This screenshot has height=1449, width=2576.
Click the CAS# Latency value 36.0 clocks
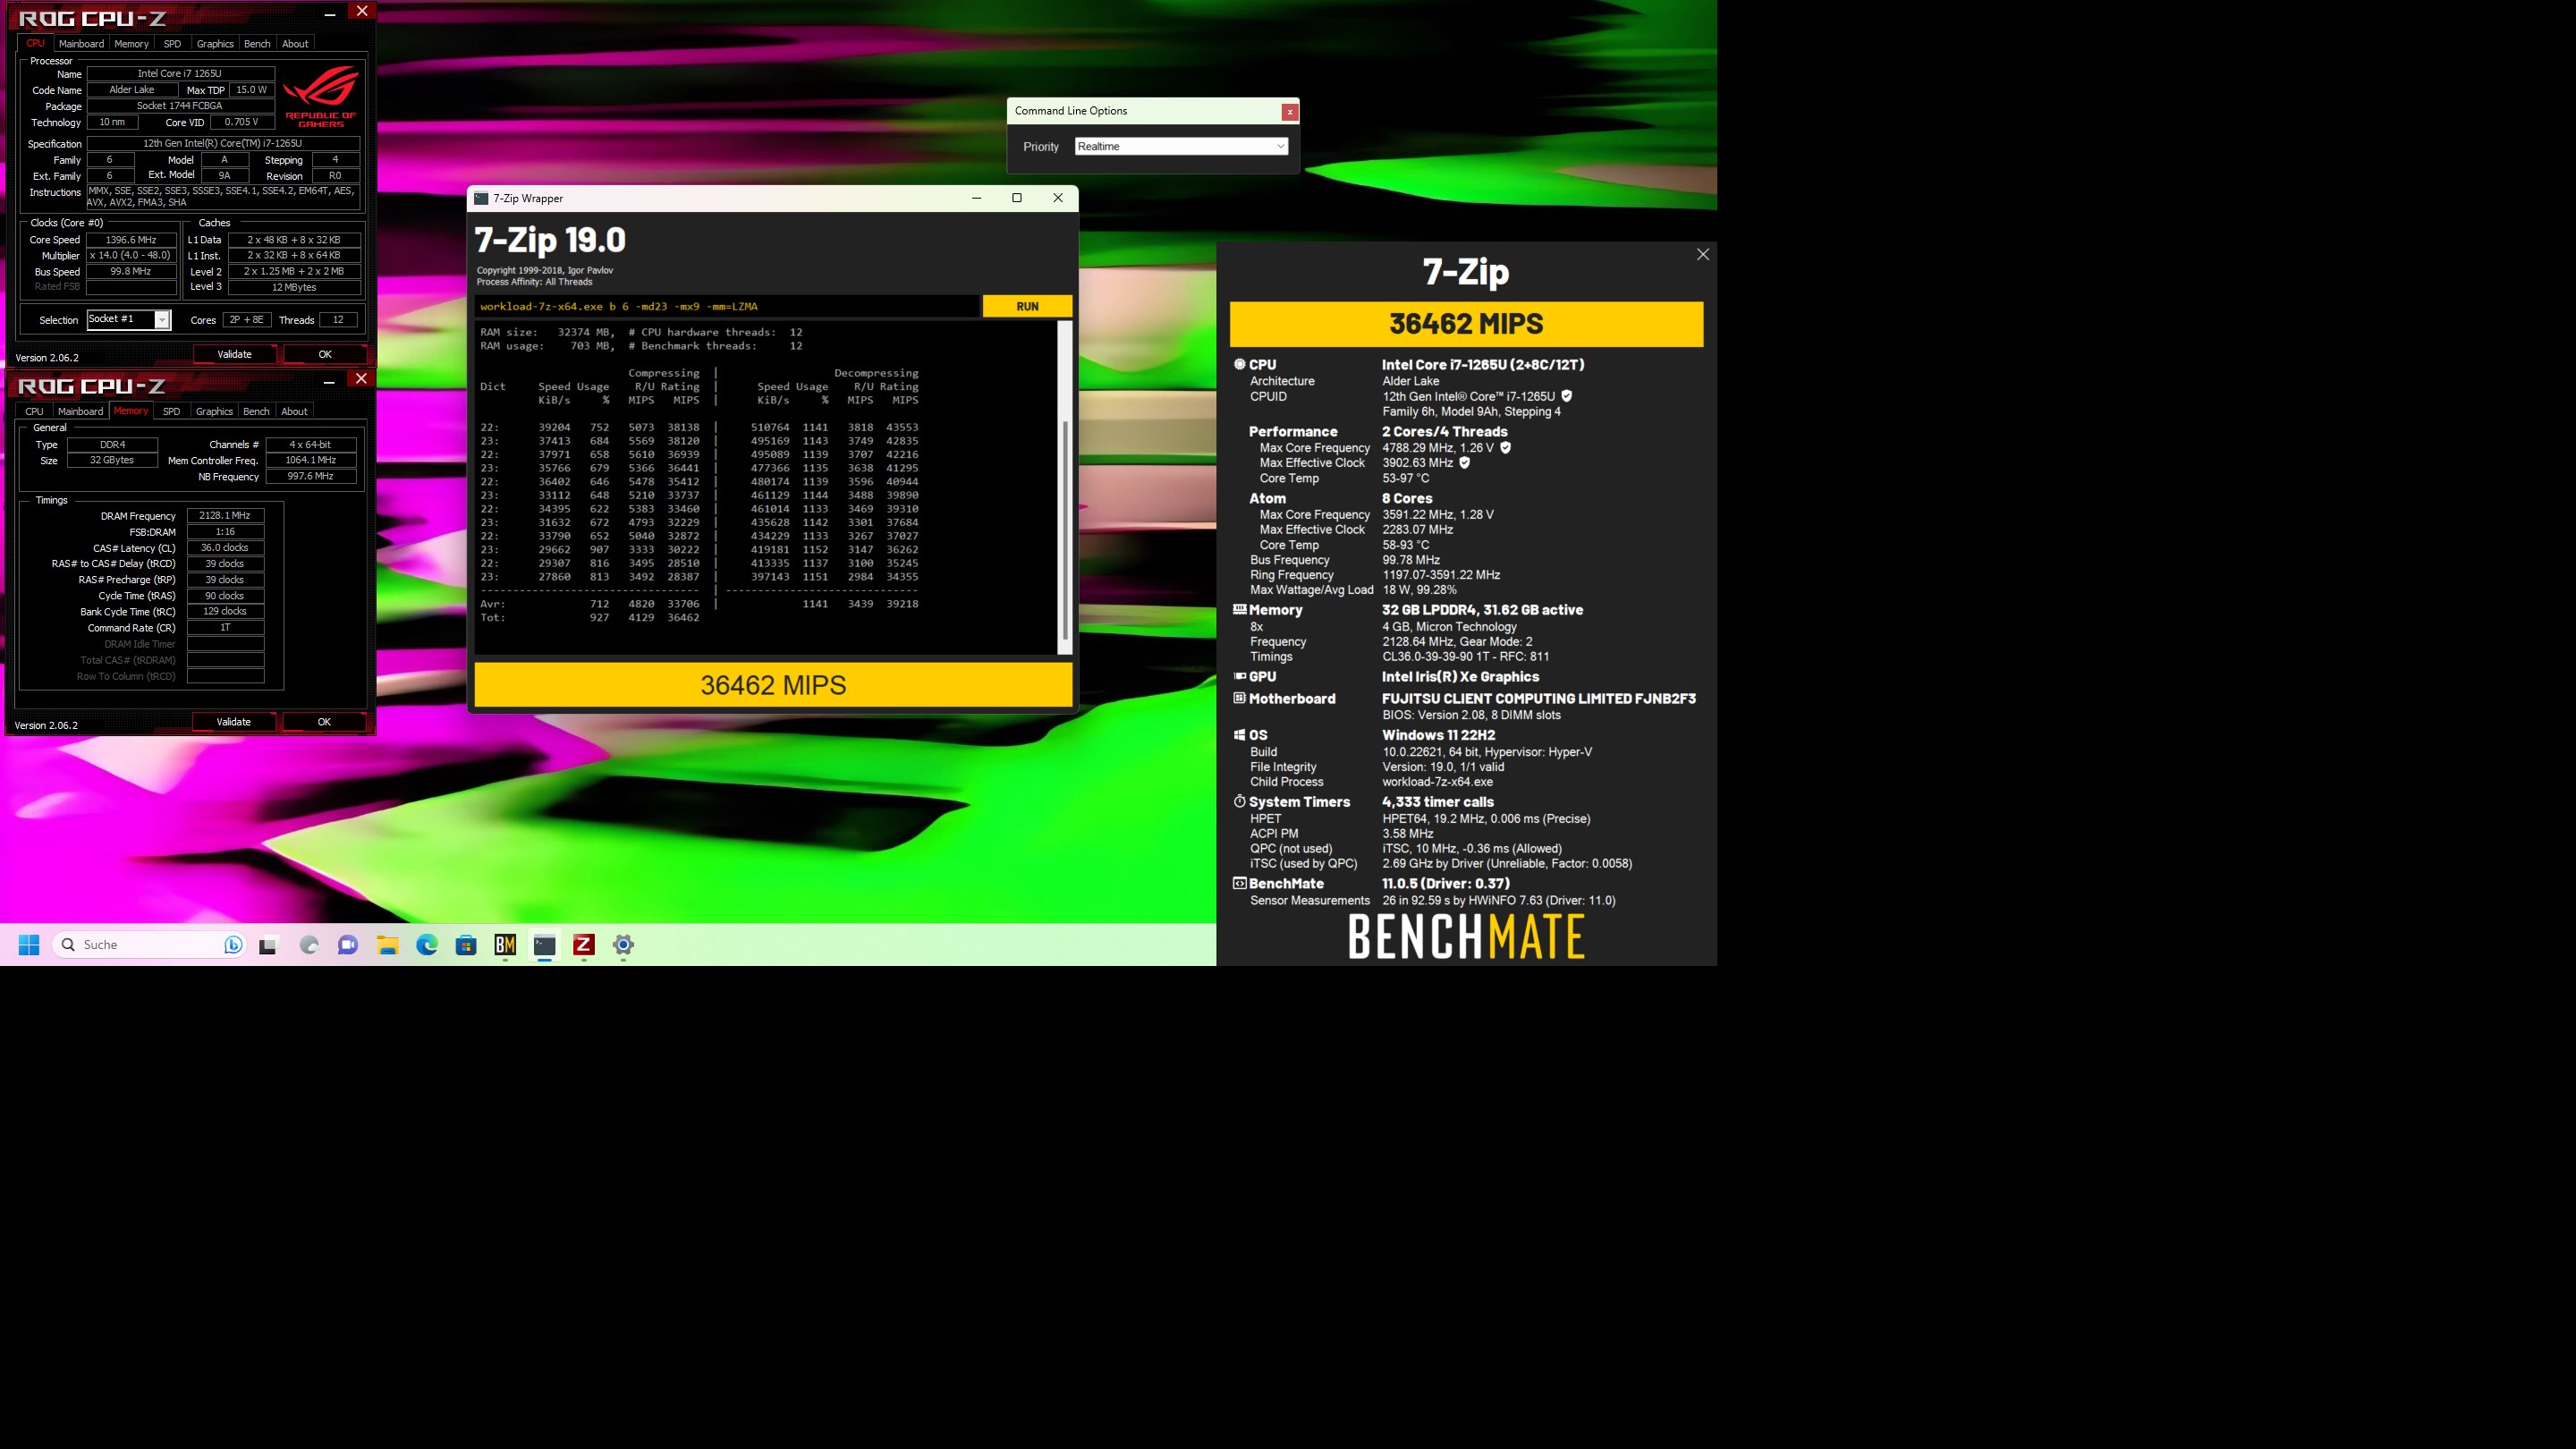[x=225, y=548]
